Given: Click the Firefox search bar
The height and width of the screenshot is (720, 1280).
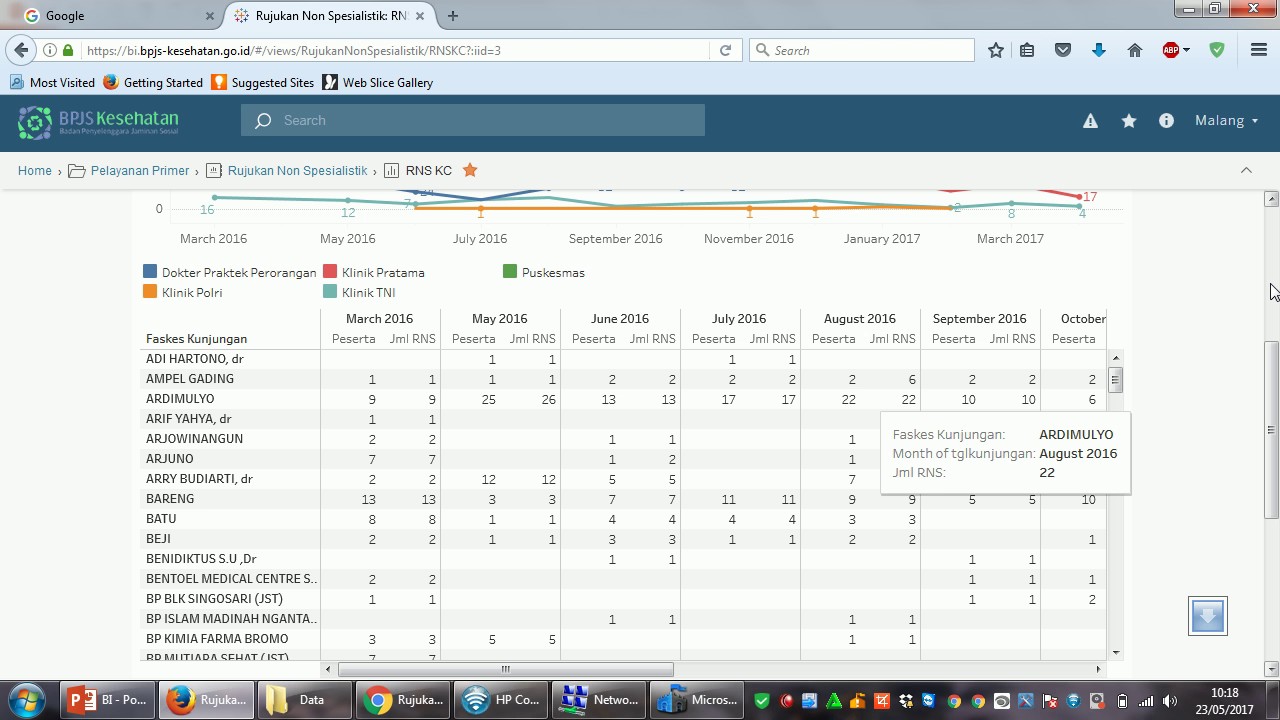Looking at the screenshot, I should point(862,50).
